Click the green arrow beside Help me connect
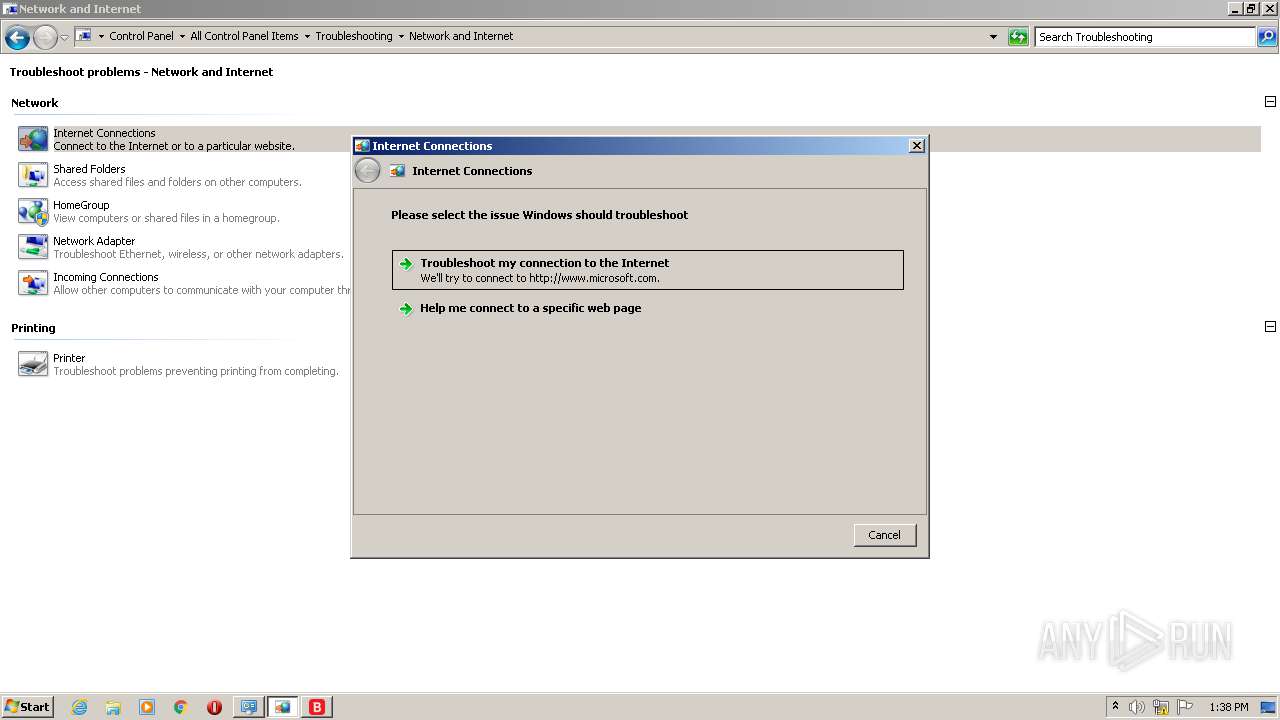This screenshot has width=1280, height=720. click(406, 309)
